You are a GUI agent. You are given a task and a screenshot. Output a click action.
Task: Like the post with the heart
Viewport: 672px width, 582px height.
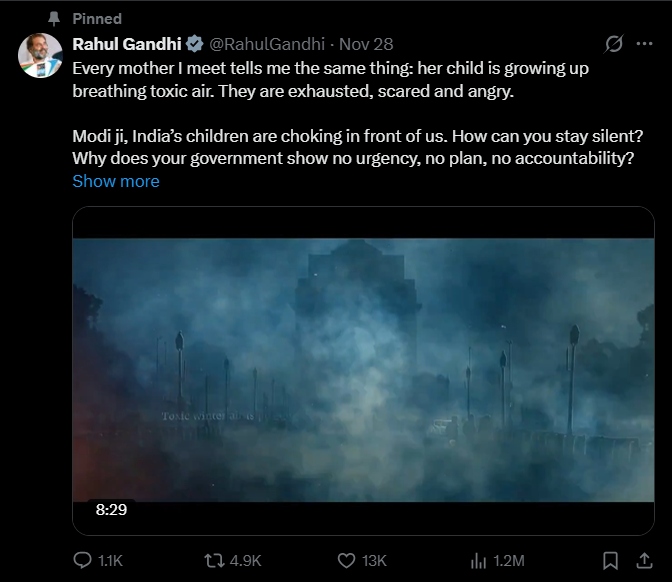click(346, 561)
